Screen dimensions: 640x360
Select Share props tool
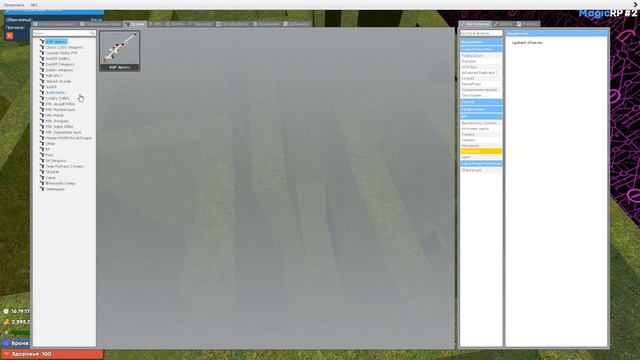(481, 170)
